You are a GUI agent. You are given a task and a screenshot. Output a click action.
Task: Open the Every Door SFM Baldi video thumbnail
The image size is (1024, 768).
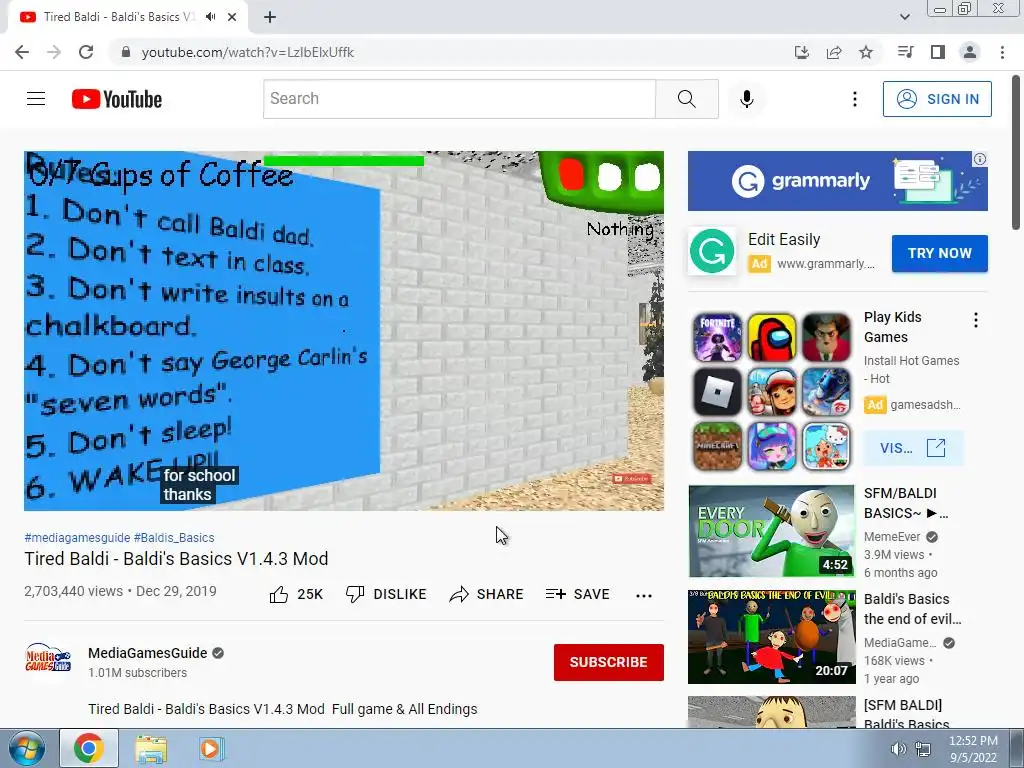click(771, 531)
